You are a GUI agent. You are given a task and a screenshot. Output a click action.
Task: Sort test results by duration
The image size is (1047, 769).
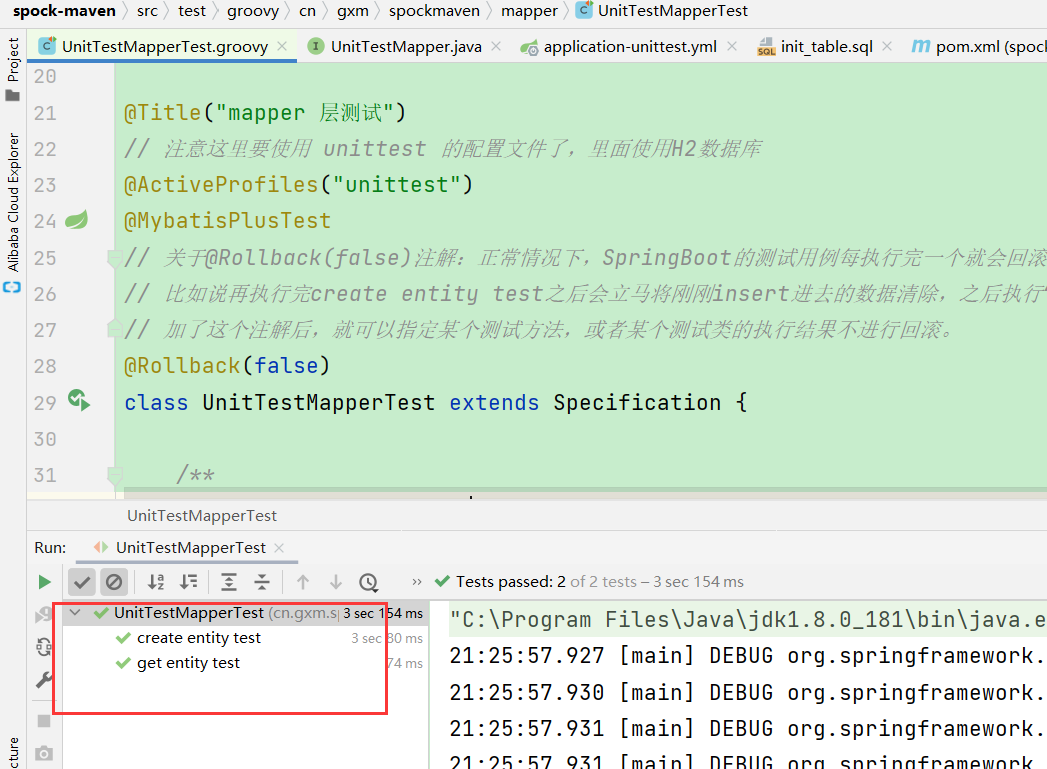coord(189,582)
